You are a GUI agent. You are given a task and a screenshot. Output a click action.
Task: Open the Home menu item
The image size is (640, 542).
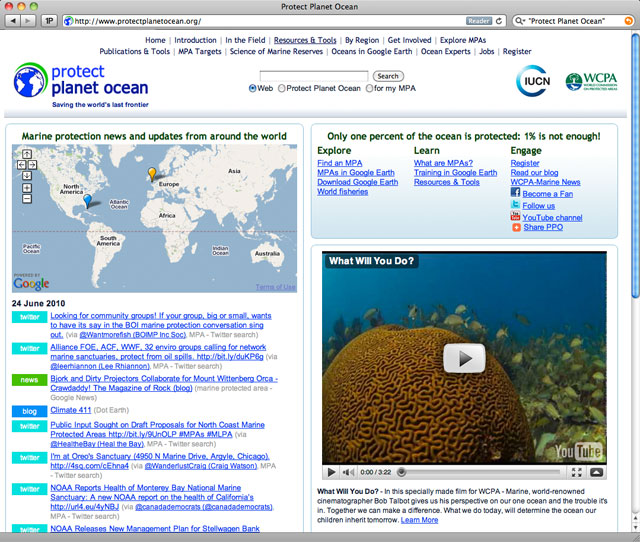coord(155,40)
